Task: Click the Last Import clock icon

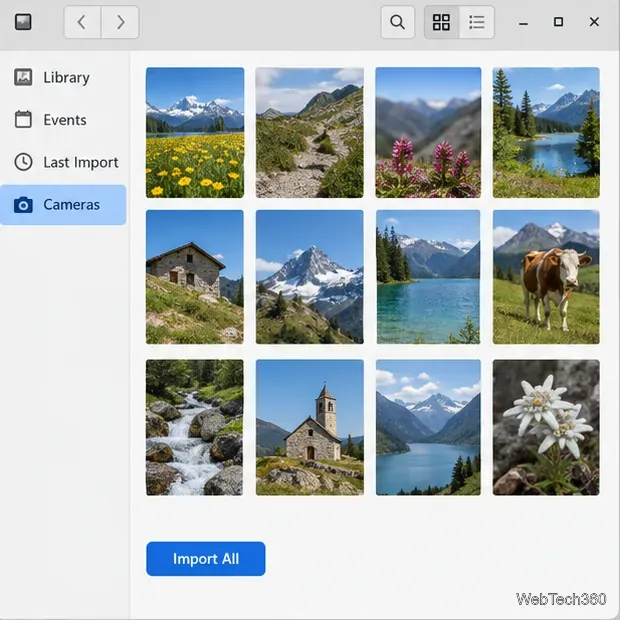Action: click(x=23, y=162)
